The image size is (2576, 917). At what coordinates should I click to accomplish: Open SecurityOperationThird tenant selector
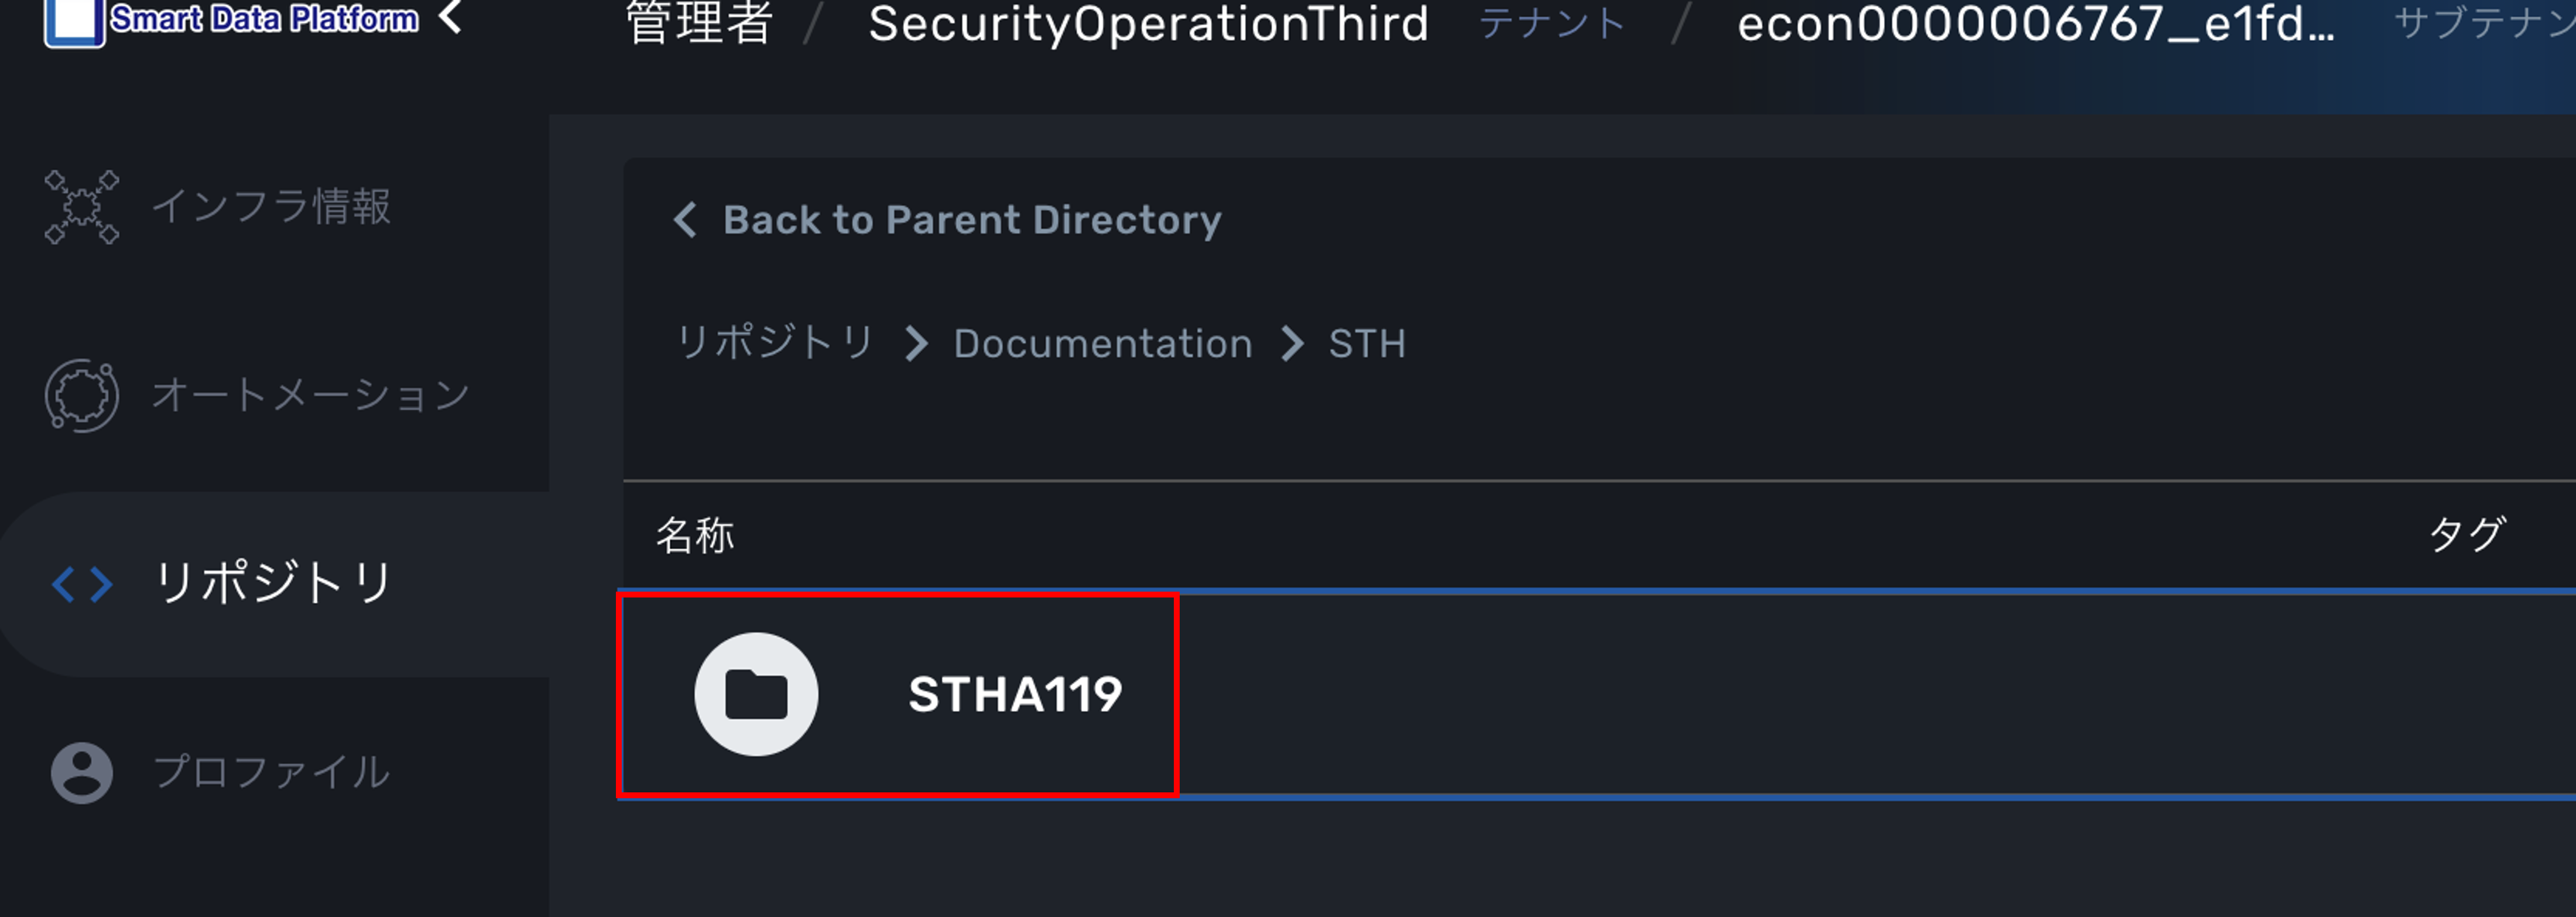pyautogui.click(x=1148, y=24)
